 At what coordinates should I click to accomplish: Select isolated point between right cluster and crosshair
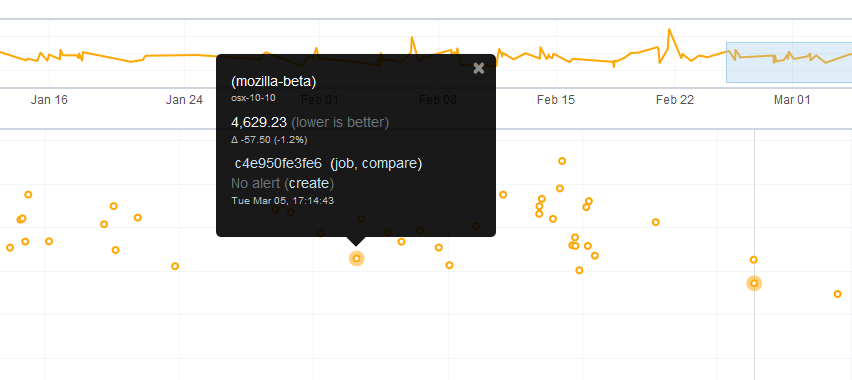coord(656,222)
